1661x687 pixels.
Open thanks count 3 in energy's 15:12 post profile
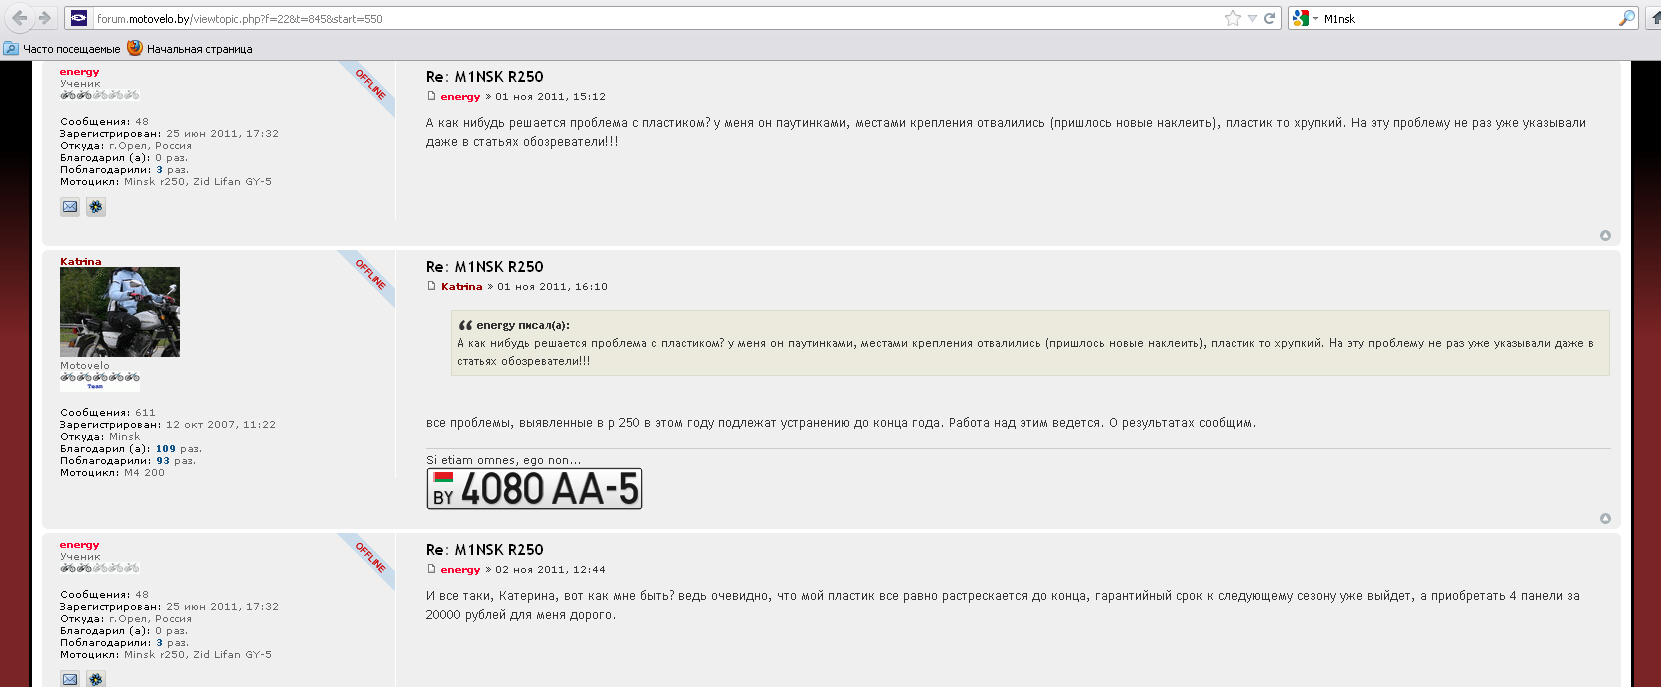pyautogui.click(x=159, y=170)
